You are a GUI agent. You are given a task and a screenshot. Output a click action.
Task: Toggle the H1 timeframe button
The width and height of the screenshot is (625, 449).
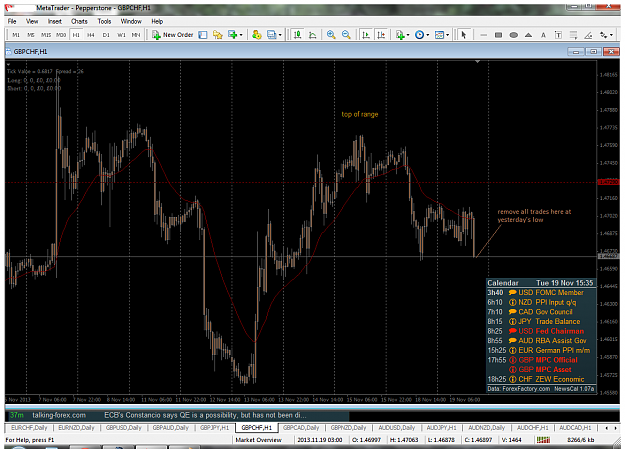[x=76, y=35]
